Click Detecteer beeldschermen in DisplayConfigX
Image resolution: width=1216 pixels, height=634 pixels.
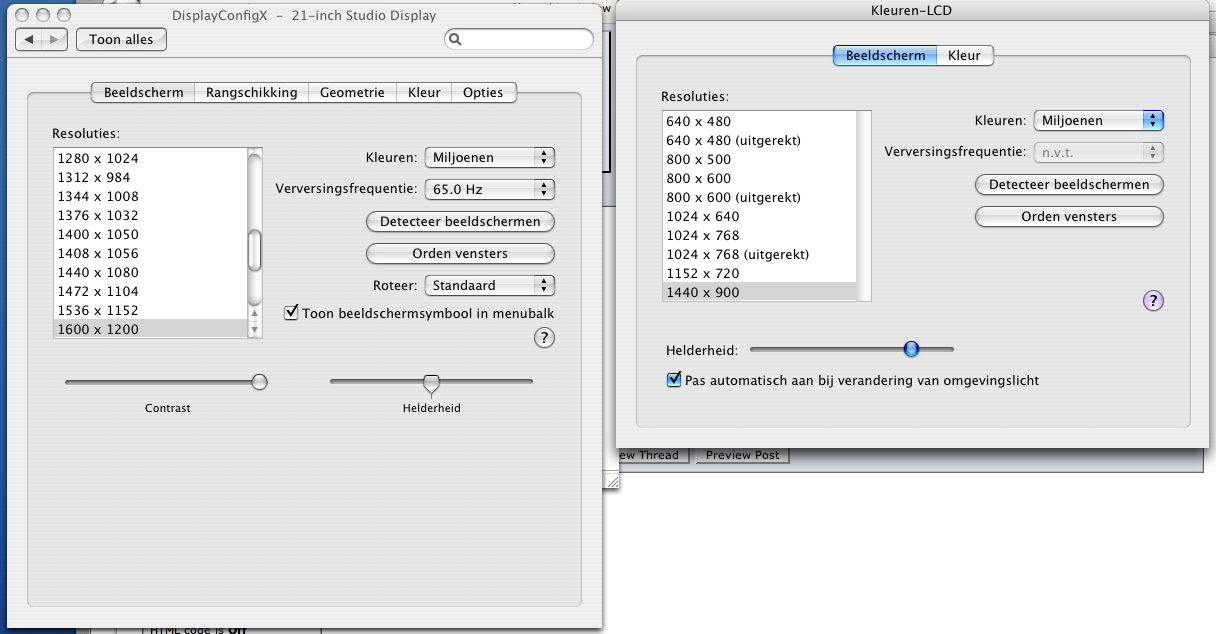(460, 221)
